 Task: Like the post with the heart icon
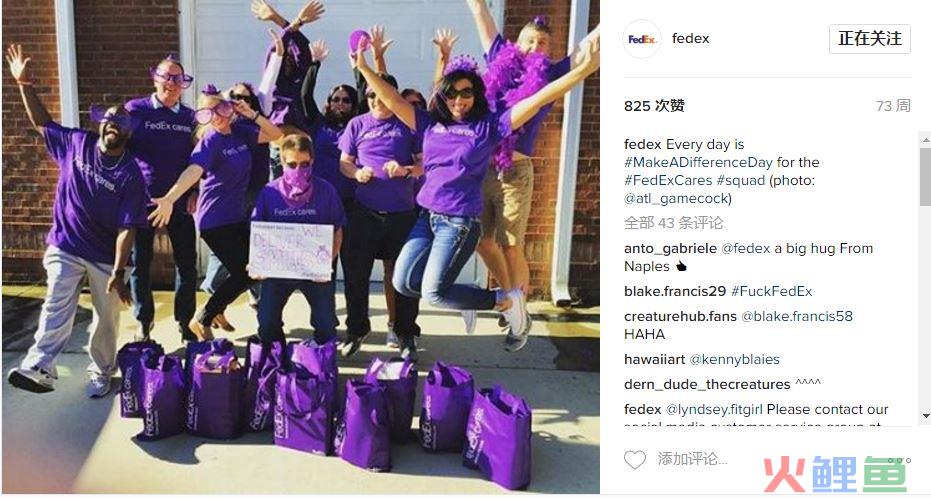pos(635,459)
